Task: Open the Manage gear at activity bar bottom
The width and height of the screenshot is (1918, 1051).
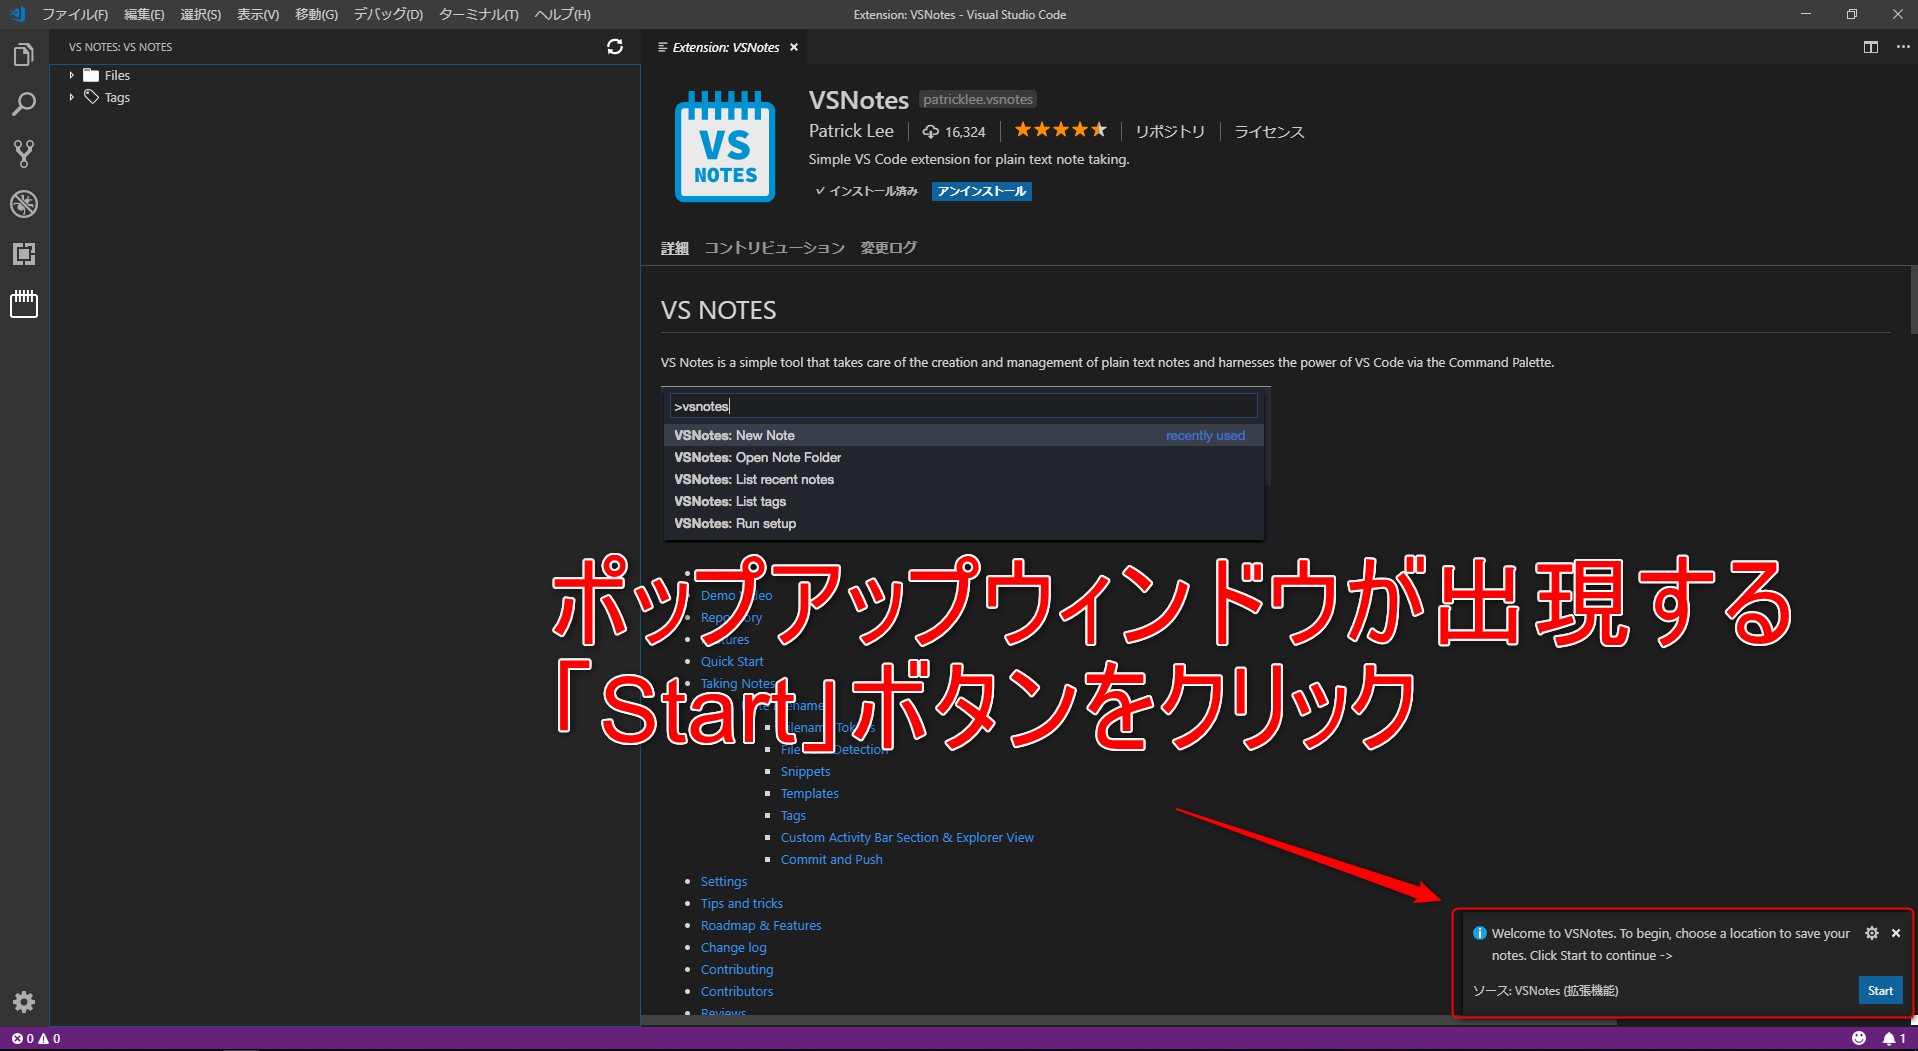Action: 24,1002
